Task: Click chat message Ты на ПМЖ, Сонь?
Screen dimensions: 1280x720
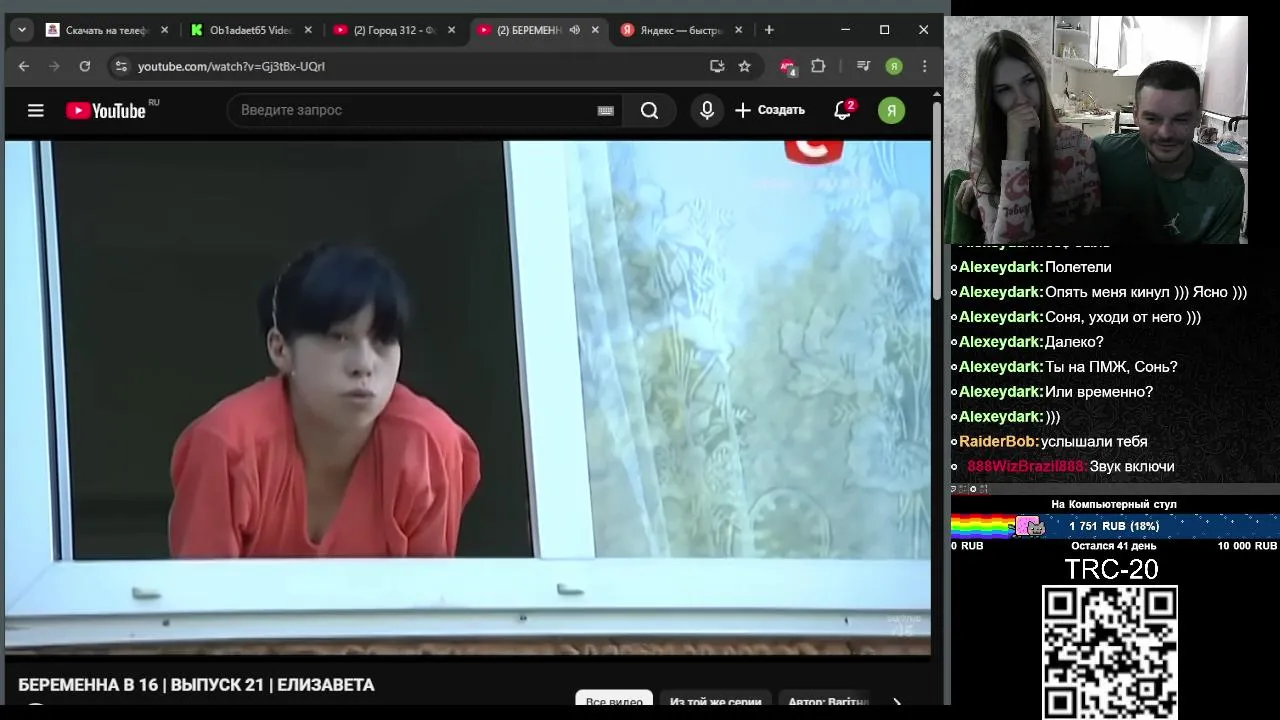Action: pyautogui.click(x=1111, y=367)
